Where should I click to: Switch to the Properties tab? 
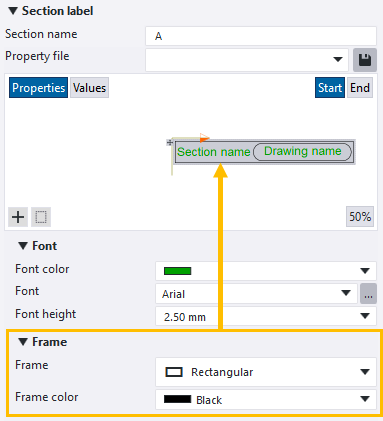(38, 88)
